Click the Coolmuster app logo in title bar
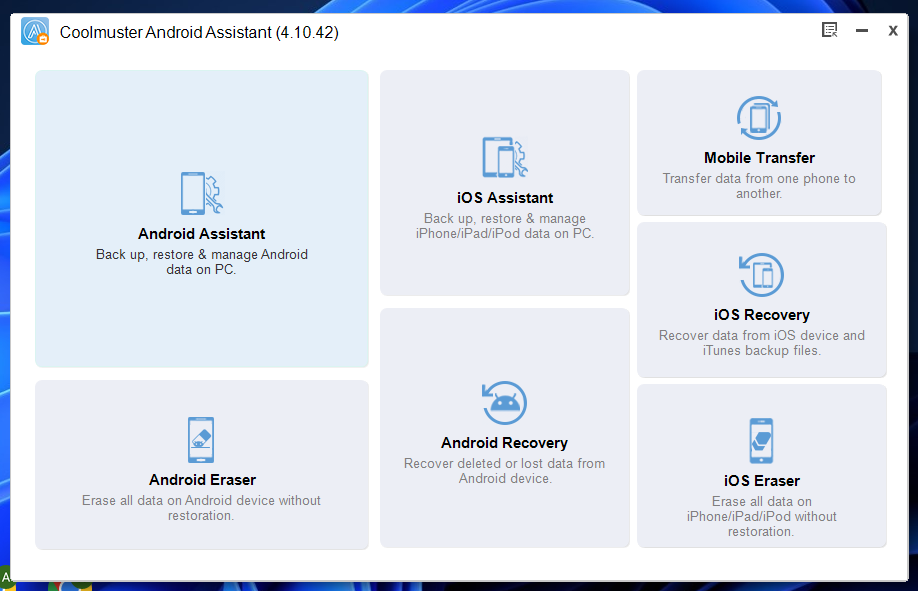 [x=35, y=31]
